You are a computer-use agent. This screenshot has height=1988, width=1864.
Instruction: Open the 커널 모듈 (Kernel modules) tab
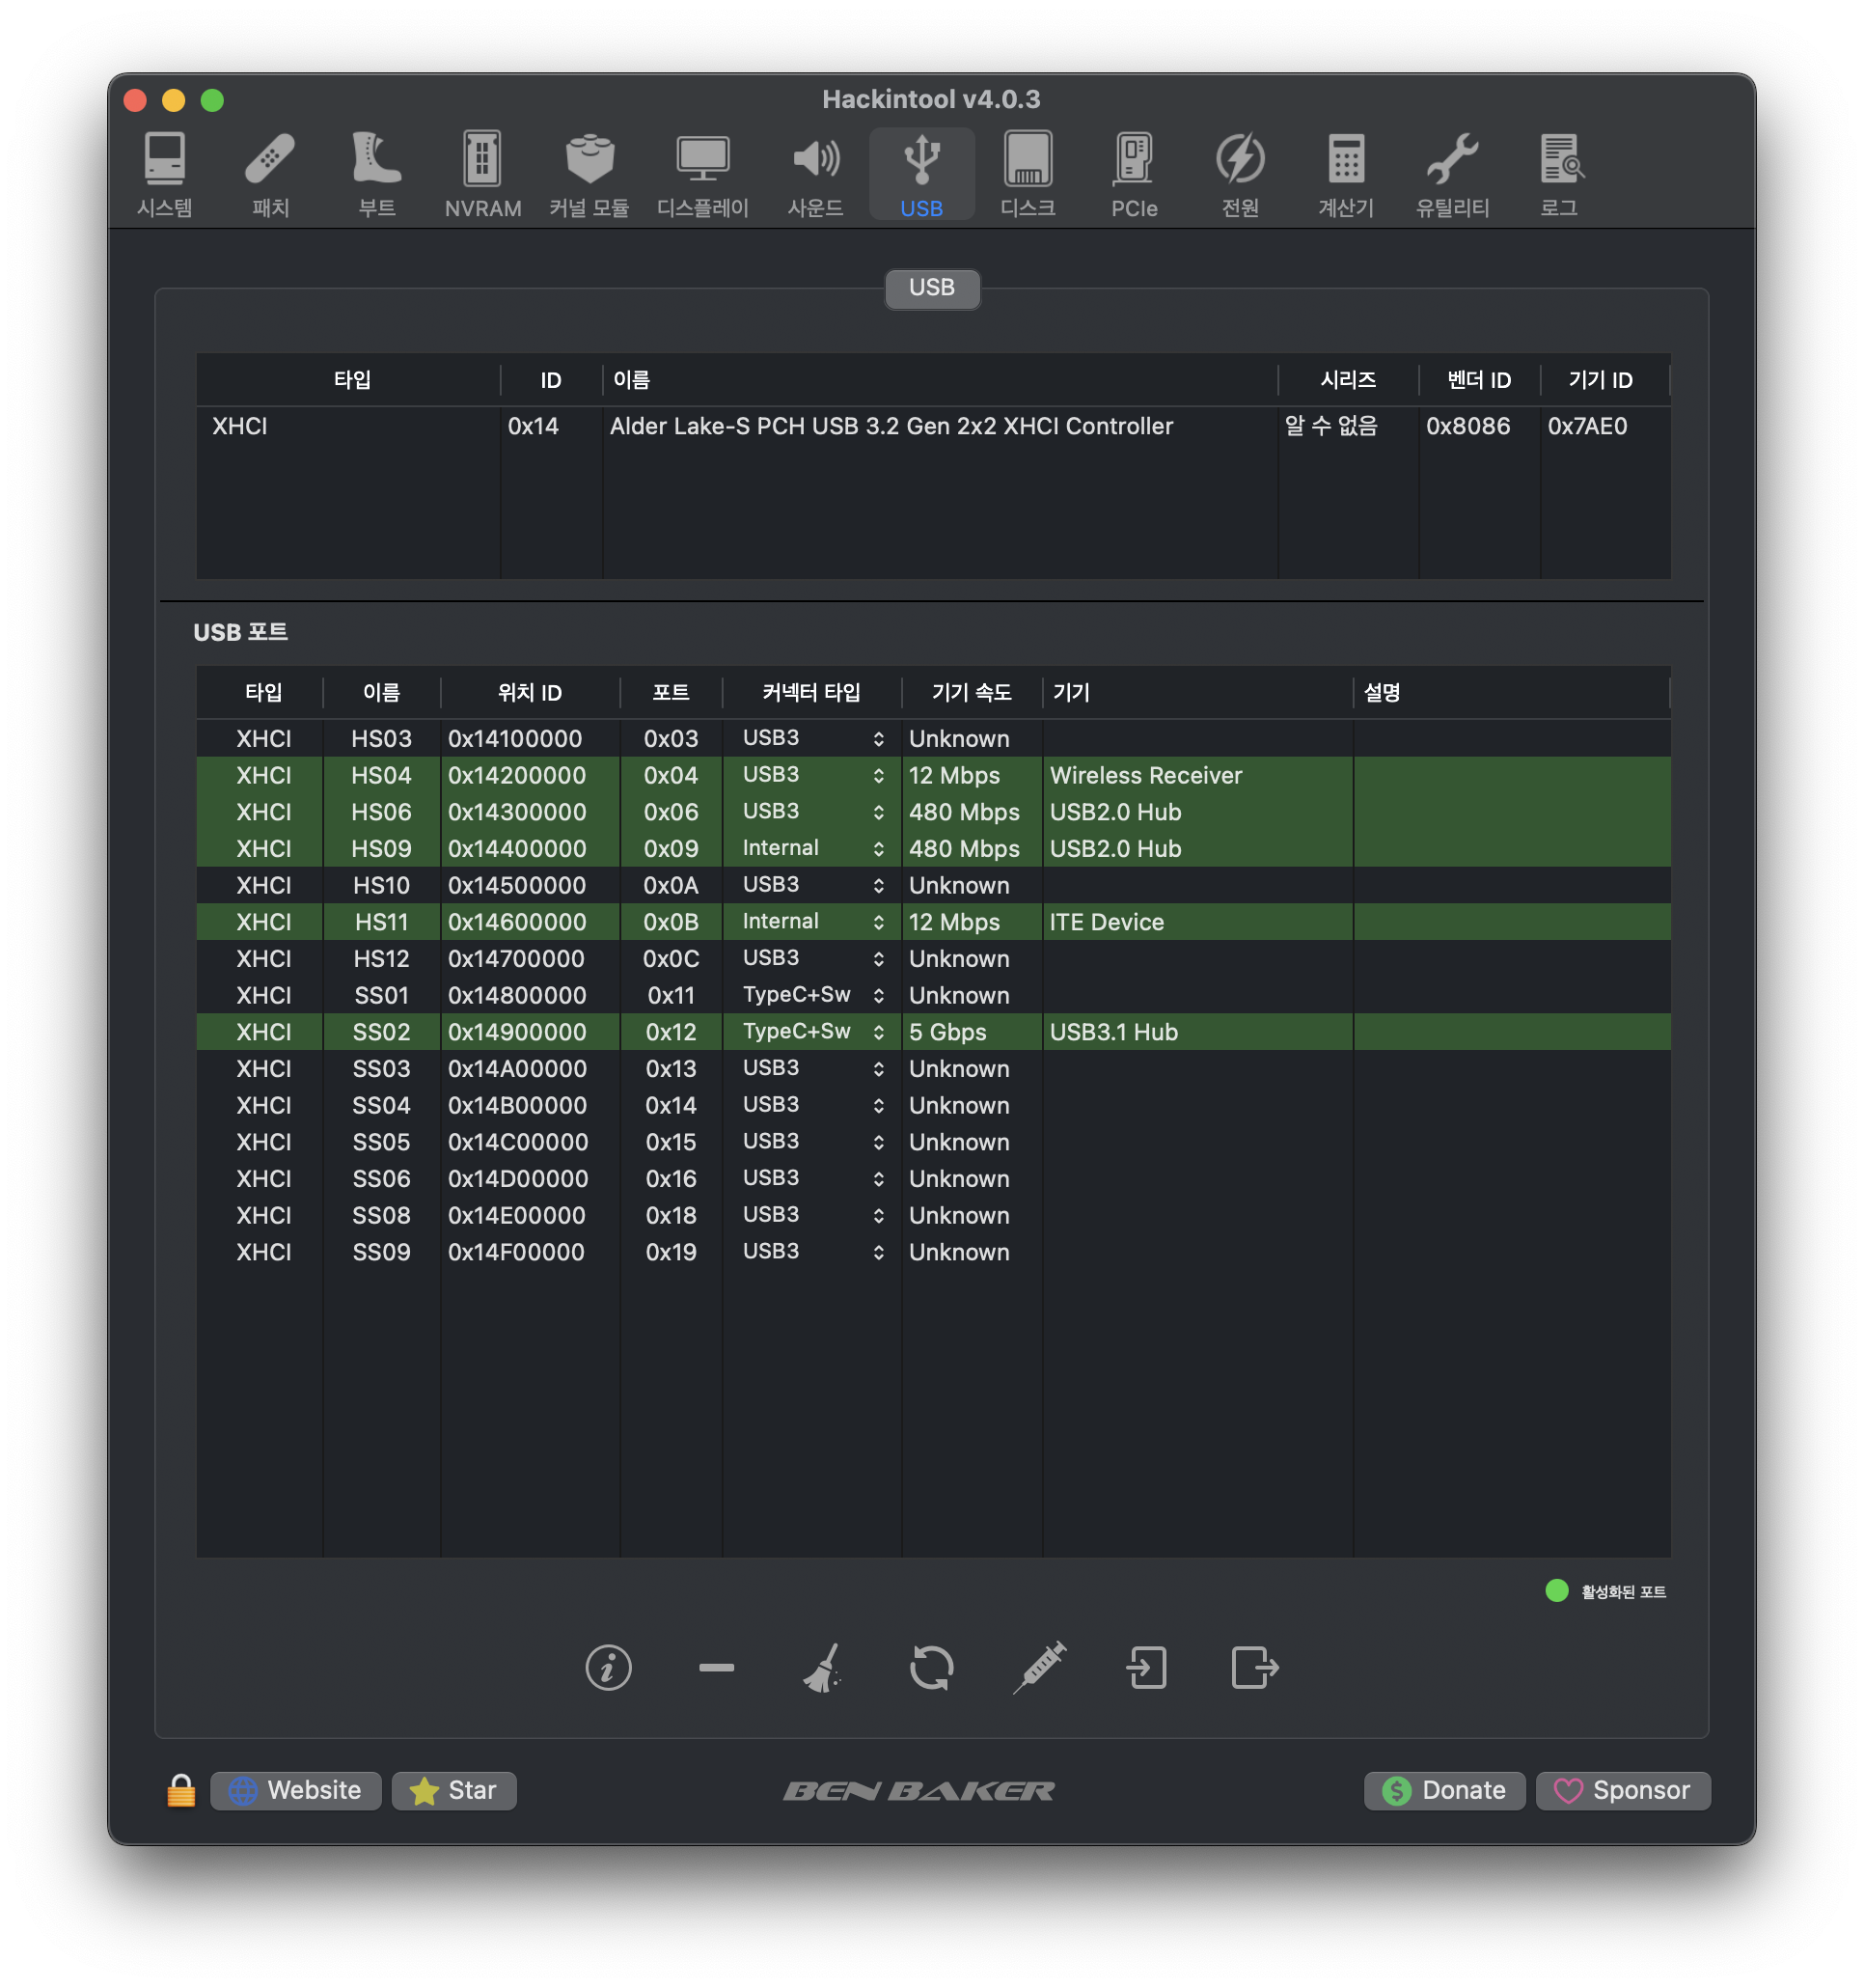[589, 174]
